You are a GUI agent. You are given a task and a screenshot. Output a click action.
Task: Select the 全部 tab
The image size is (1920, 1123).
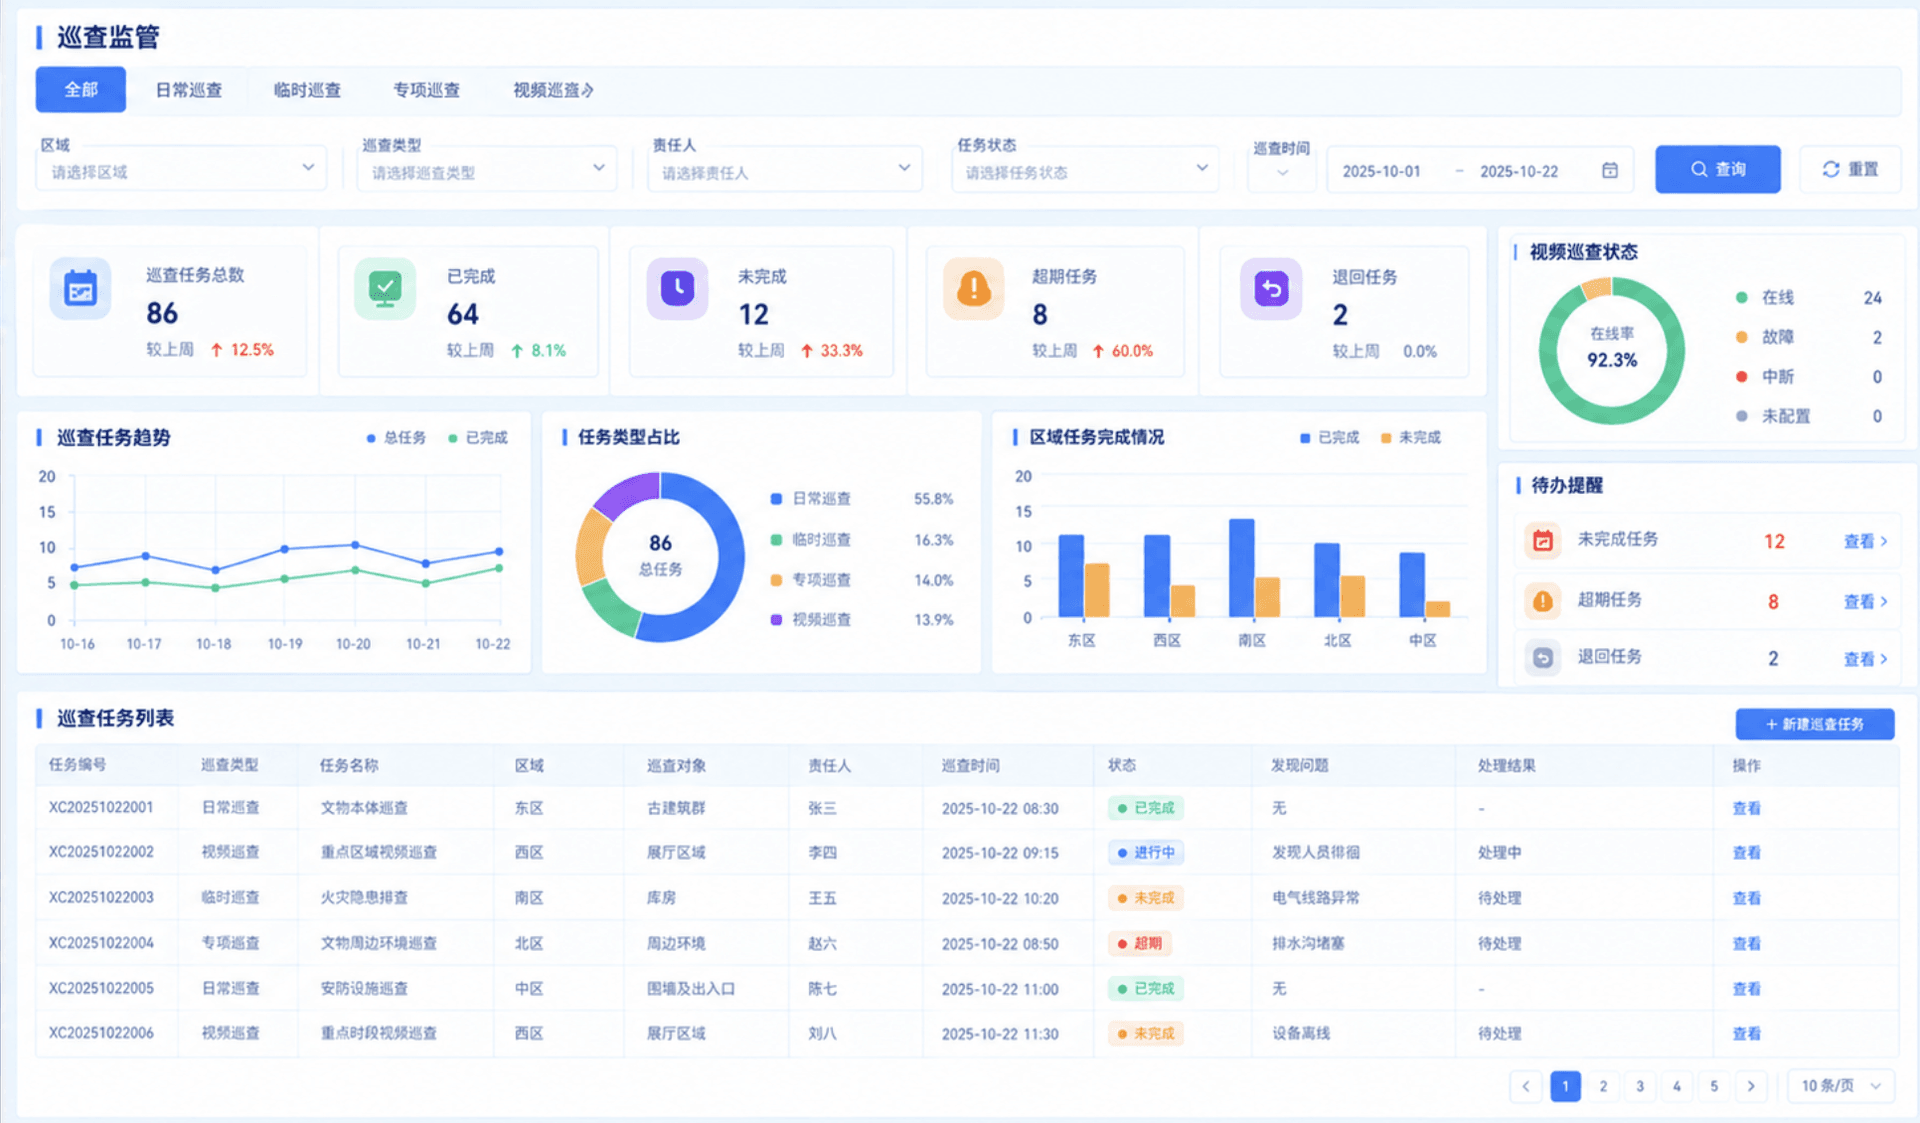(x=81, y=90)
